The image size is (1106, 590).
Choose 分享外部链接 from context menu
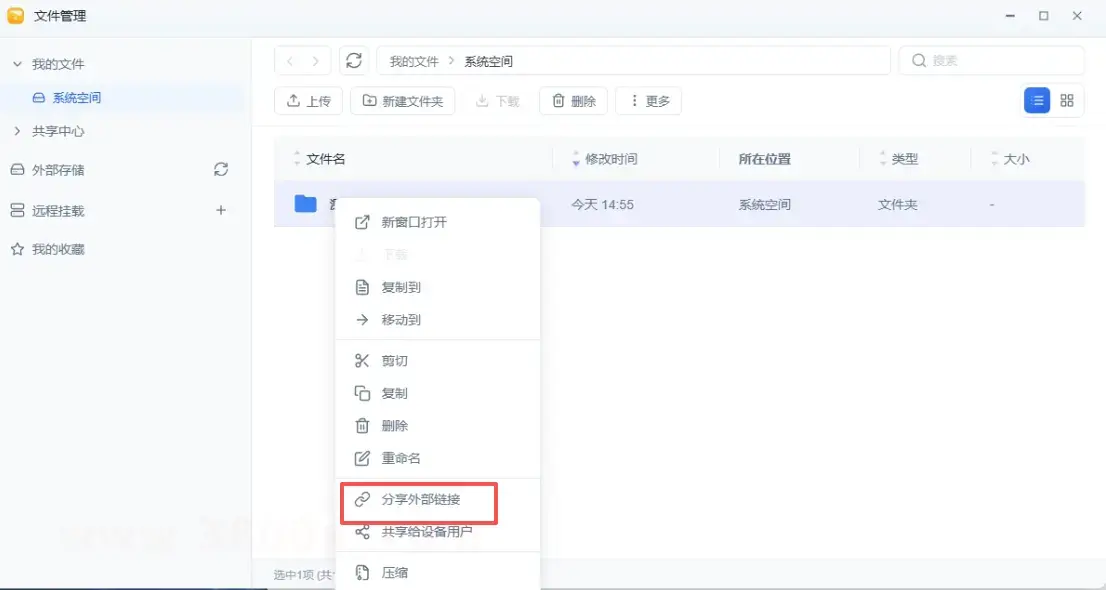coord(420,499)
